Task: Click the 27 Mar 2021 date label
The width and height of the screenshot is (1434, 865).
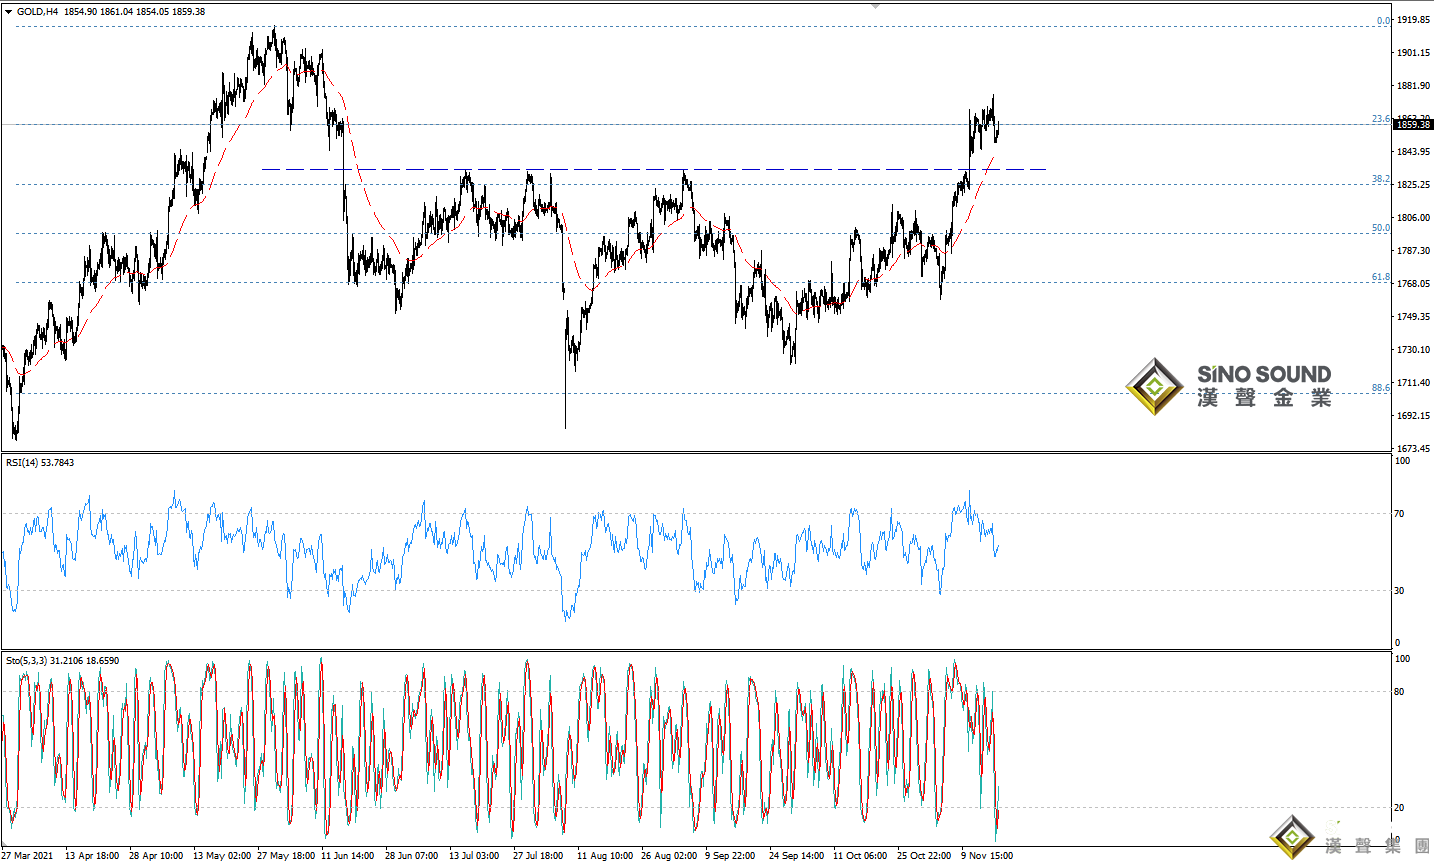Action: (x=28, y=856)
